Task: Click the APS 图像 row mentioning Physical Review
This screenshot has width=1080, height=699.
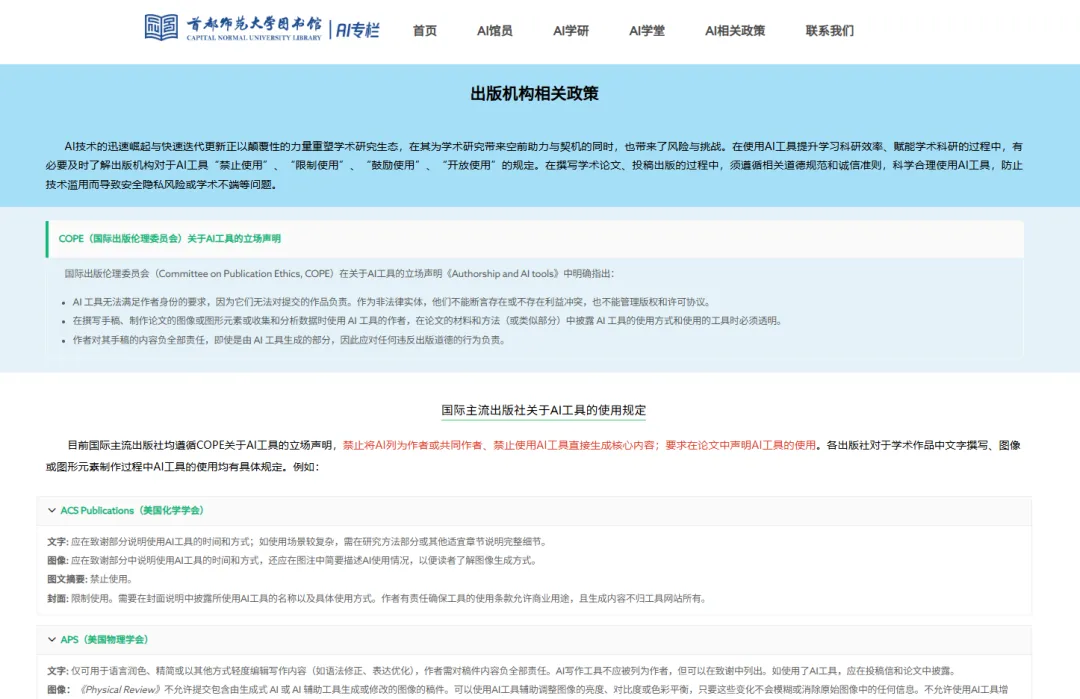Action: [528, 689]
